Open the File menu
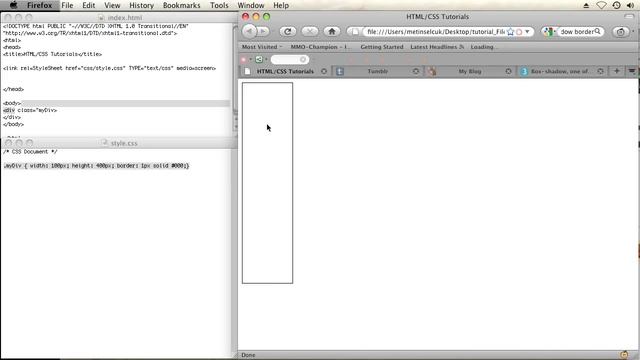 [x=67, y=5]
